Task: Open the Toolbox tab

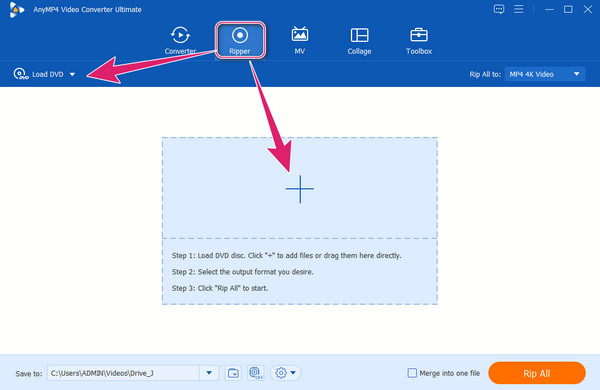Action: (x=419, y=40)
